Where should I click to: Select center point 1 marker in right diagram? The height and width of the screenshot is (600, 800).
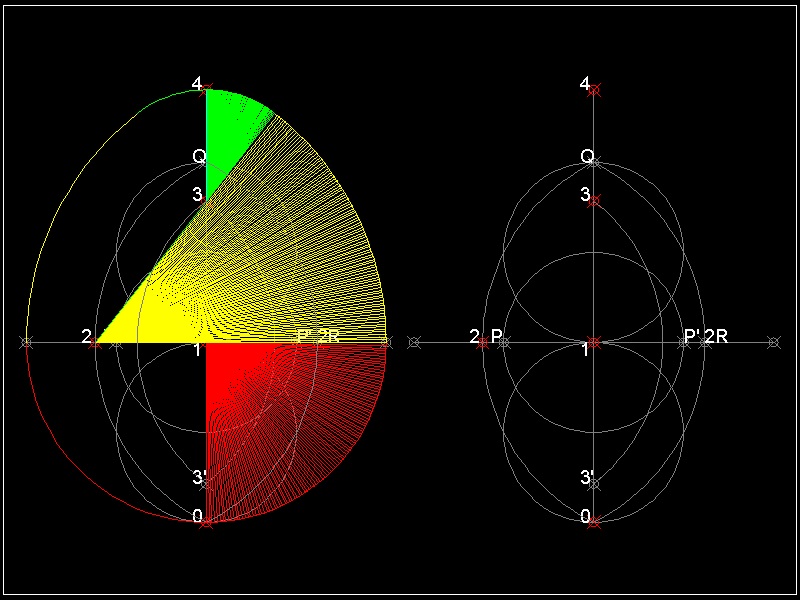click(x=594, y=342)
